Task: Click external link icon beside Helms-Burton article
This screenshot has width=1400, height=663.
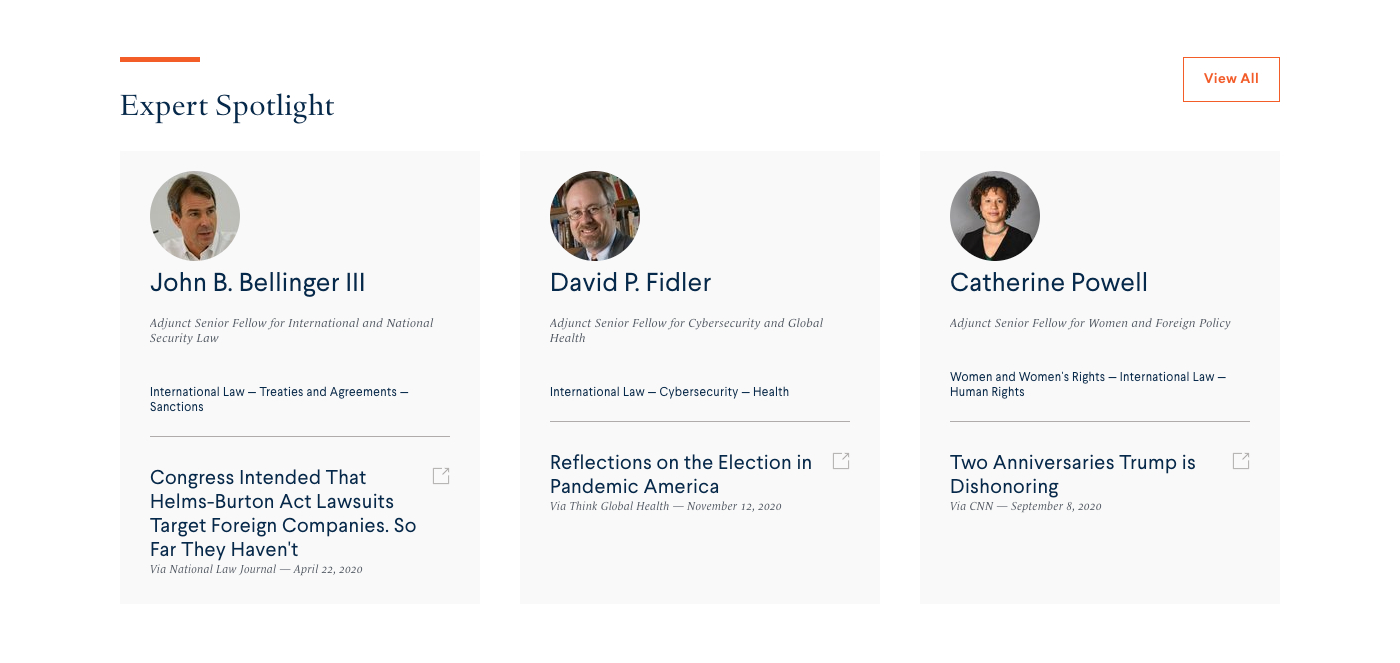Action: pos(441,476)
